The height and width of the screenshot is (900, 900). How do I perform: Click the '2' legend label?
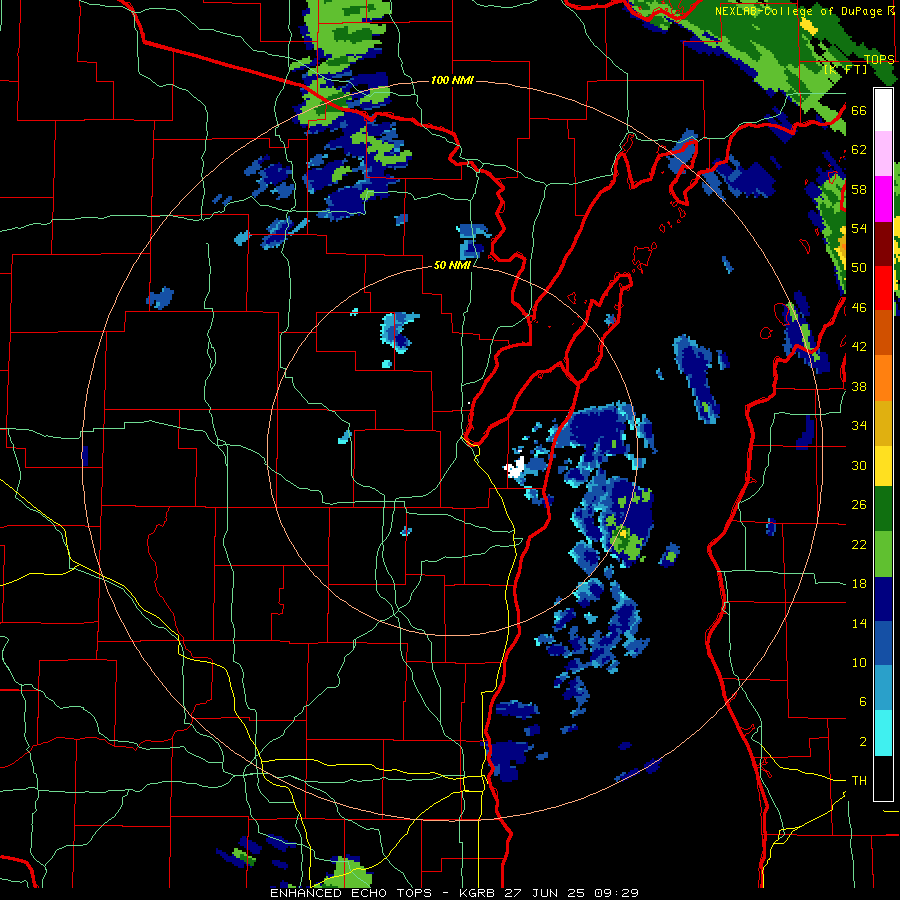[x=862, y=742]
